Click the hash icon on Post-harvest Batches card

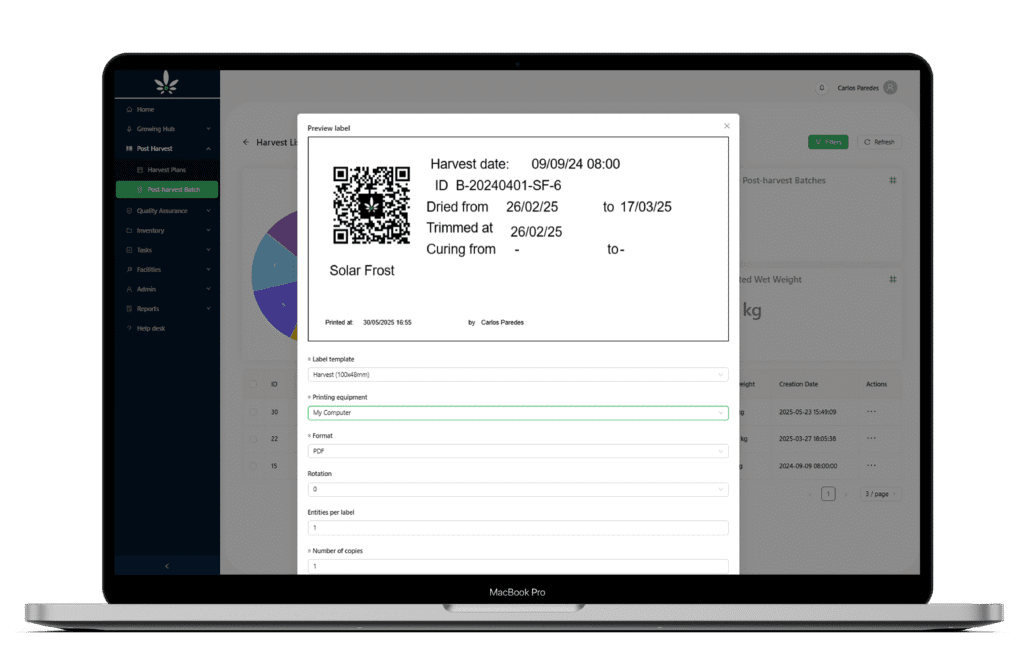pyautogui.click(x=893, y=181)
